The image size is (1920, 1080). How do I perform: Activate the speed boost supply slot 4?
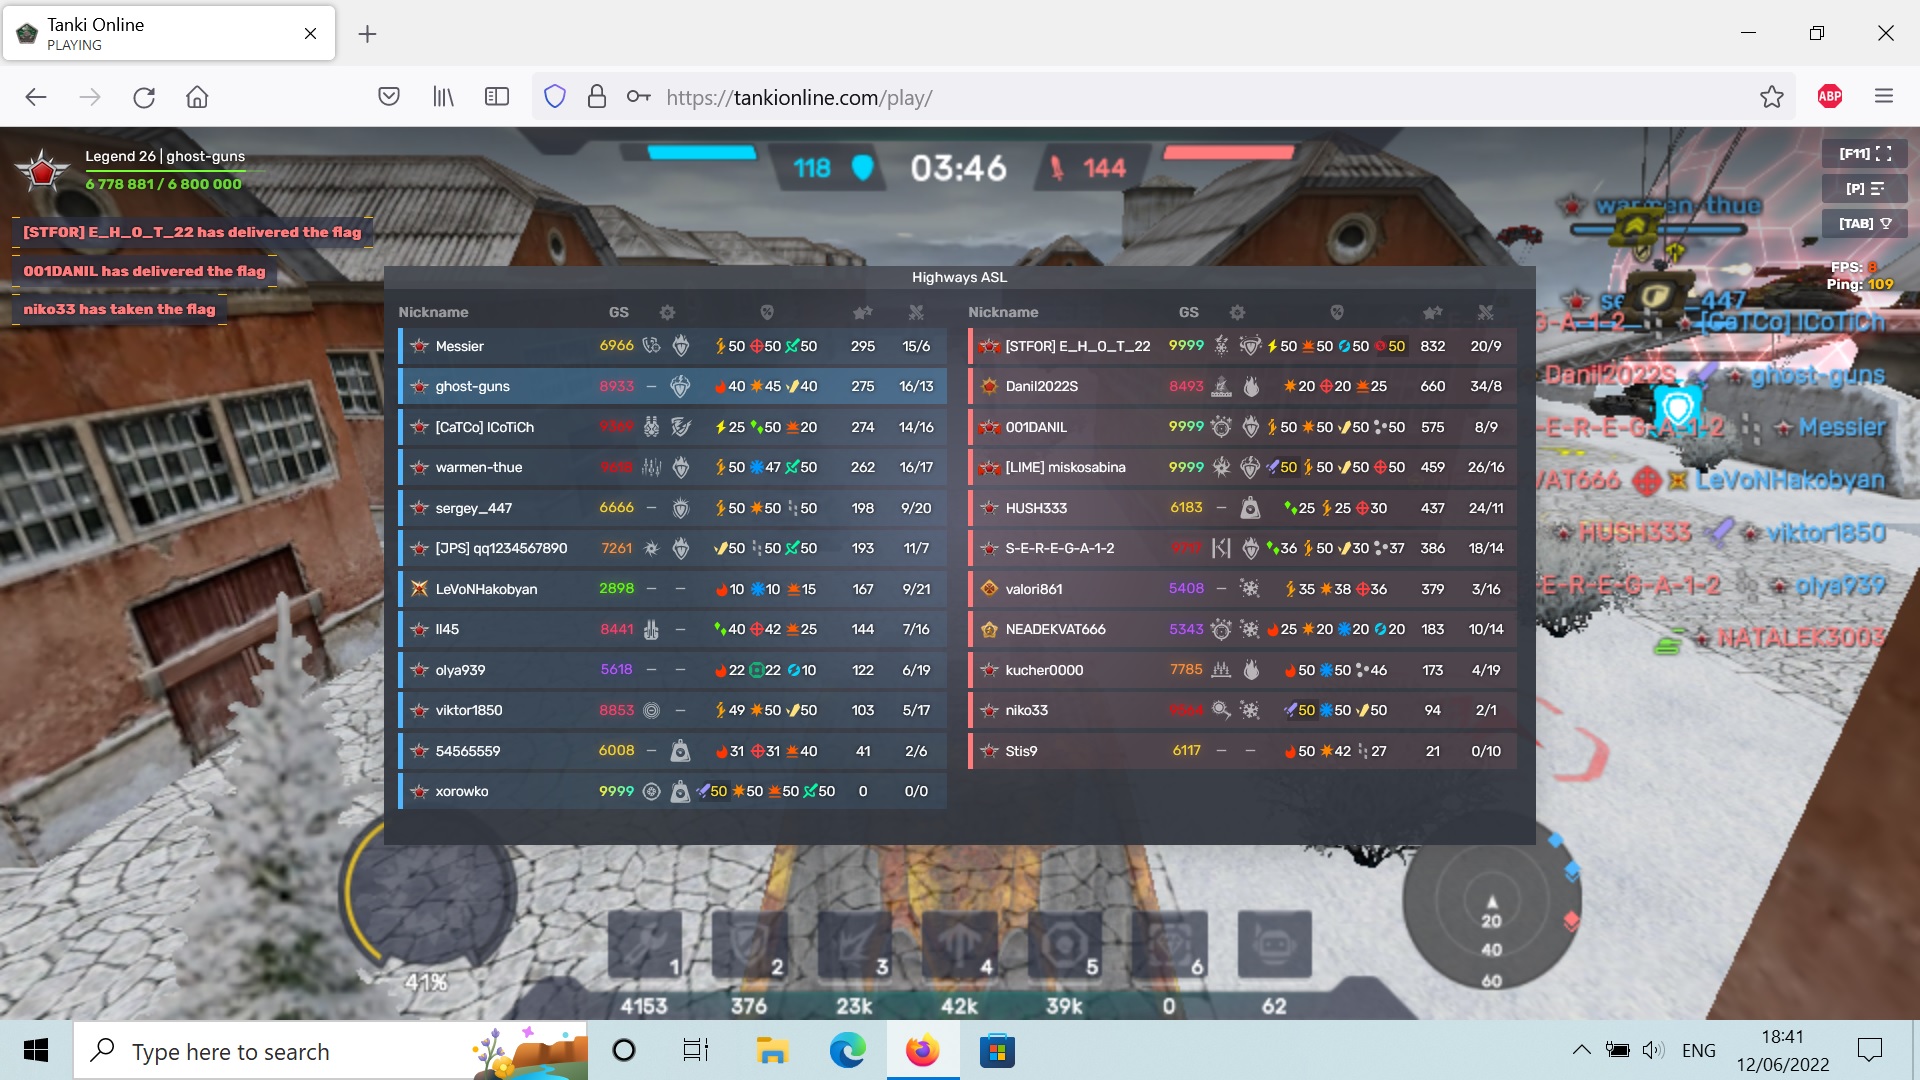pyautogui.click(x=960, y=945)
